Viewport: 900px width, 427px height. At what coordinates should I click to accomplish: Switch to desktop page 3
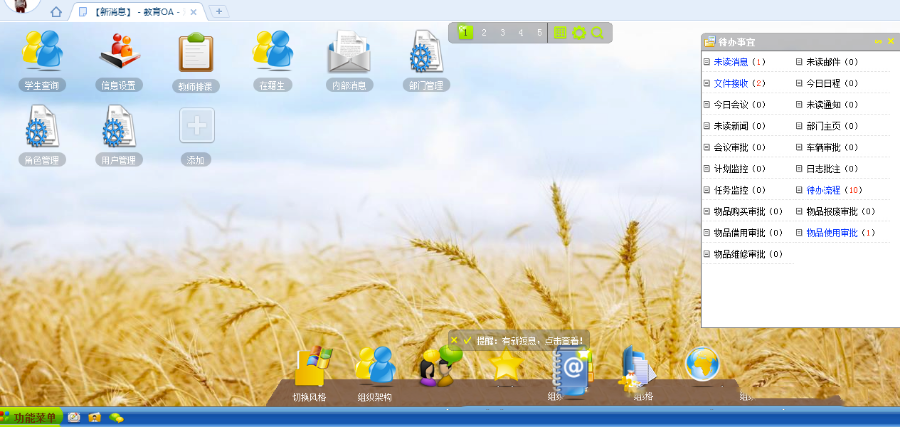pos(502,33)
